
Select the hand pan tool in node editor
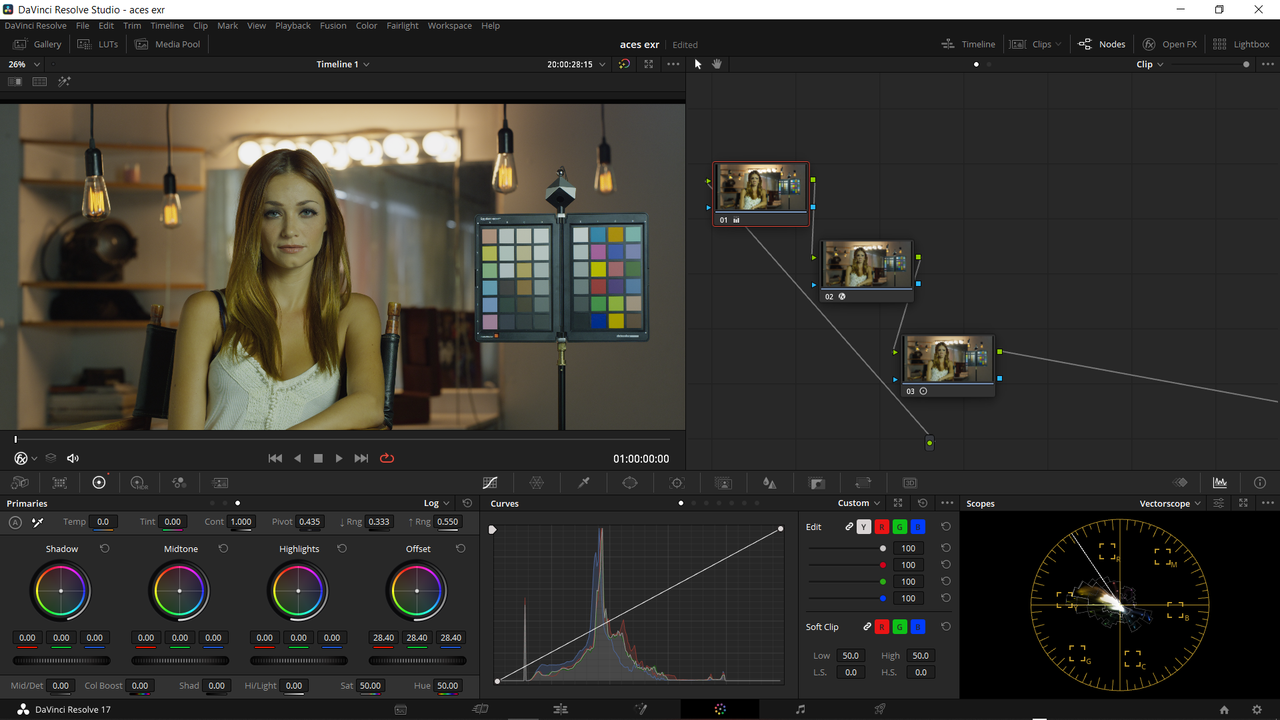click(x=717, y=64)
